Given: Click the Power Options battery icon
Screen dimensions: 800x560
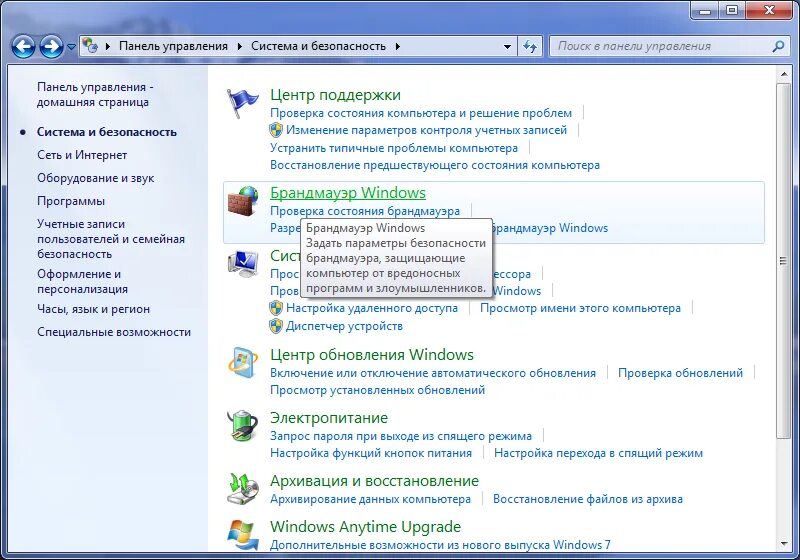Looking at the screenshot, I should click(x=243, y=425).
